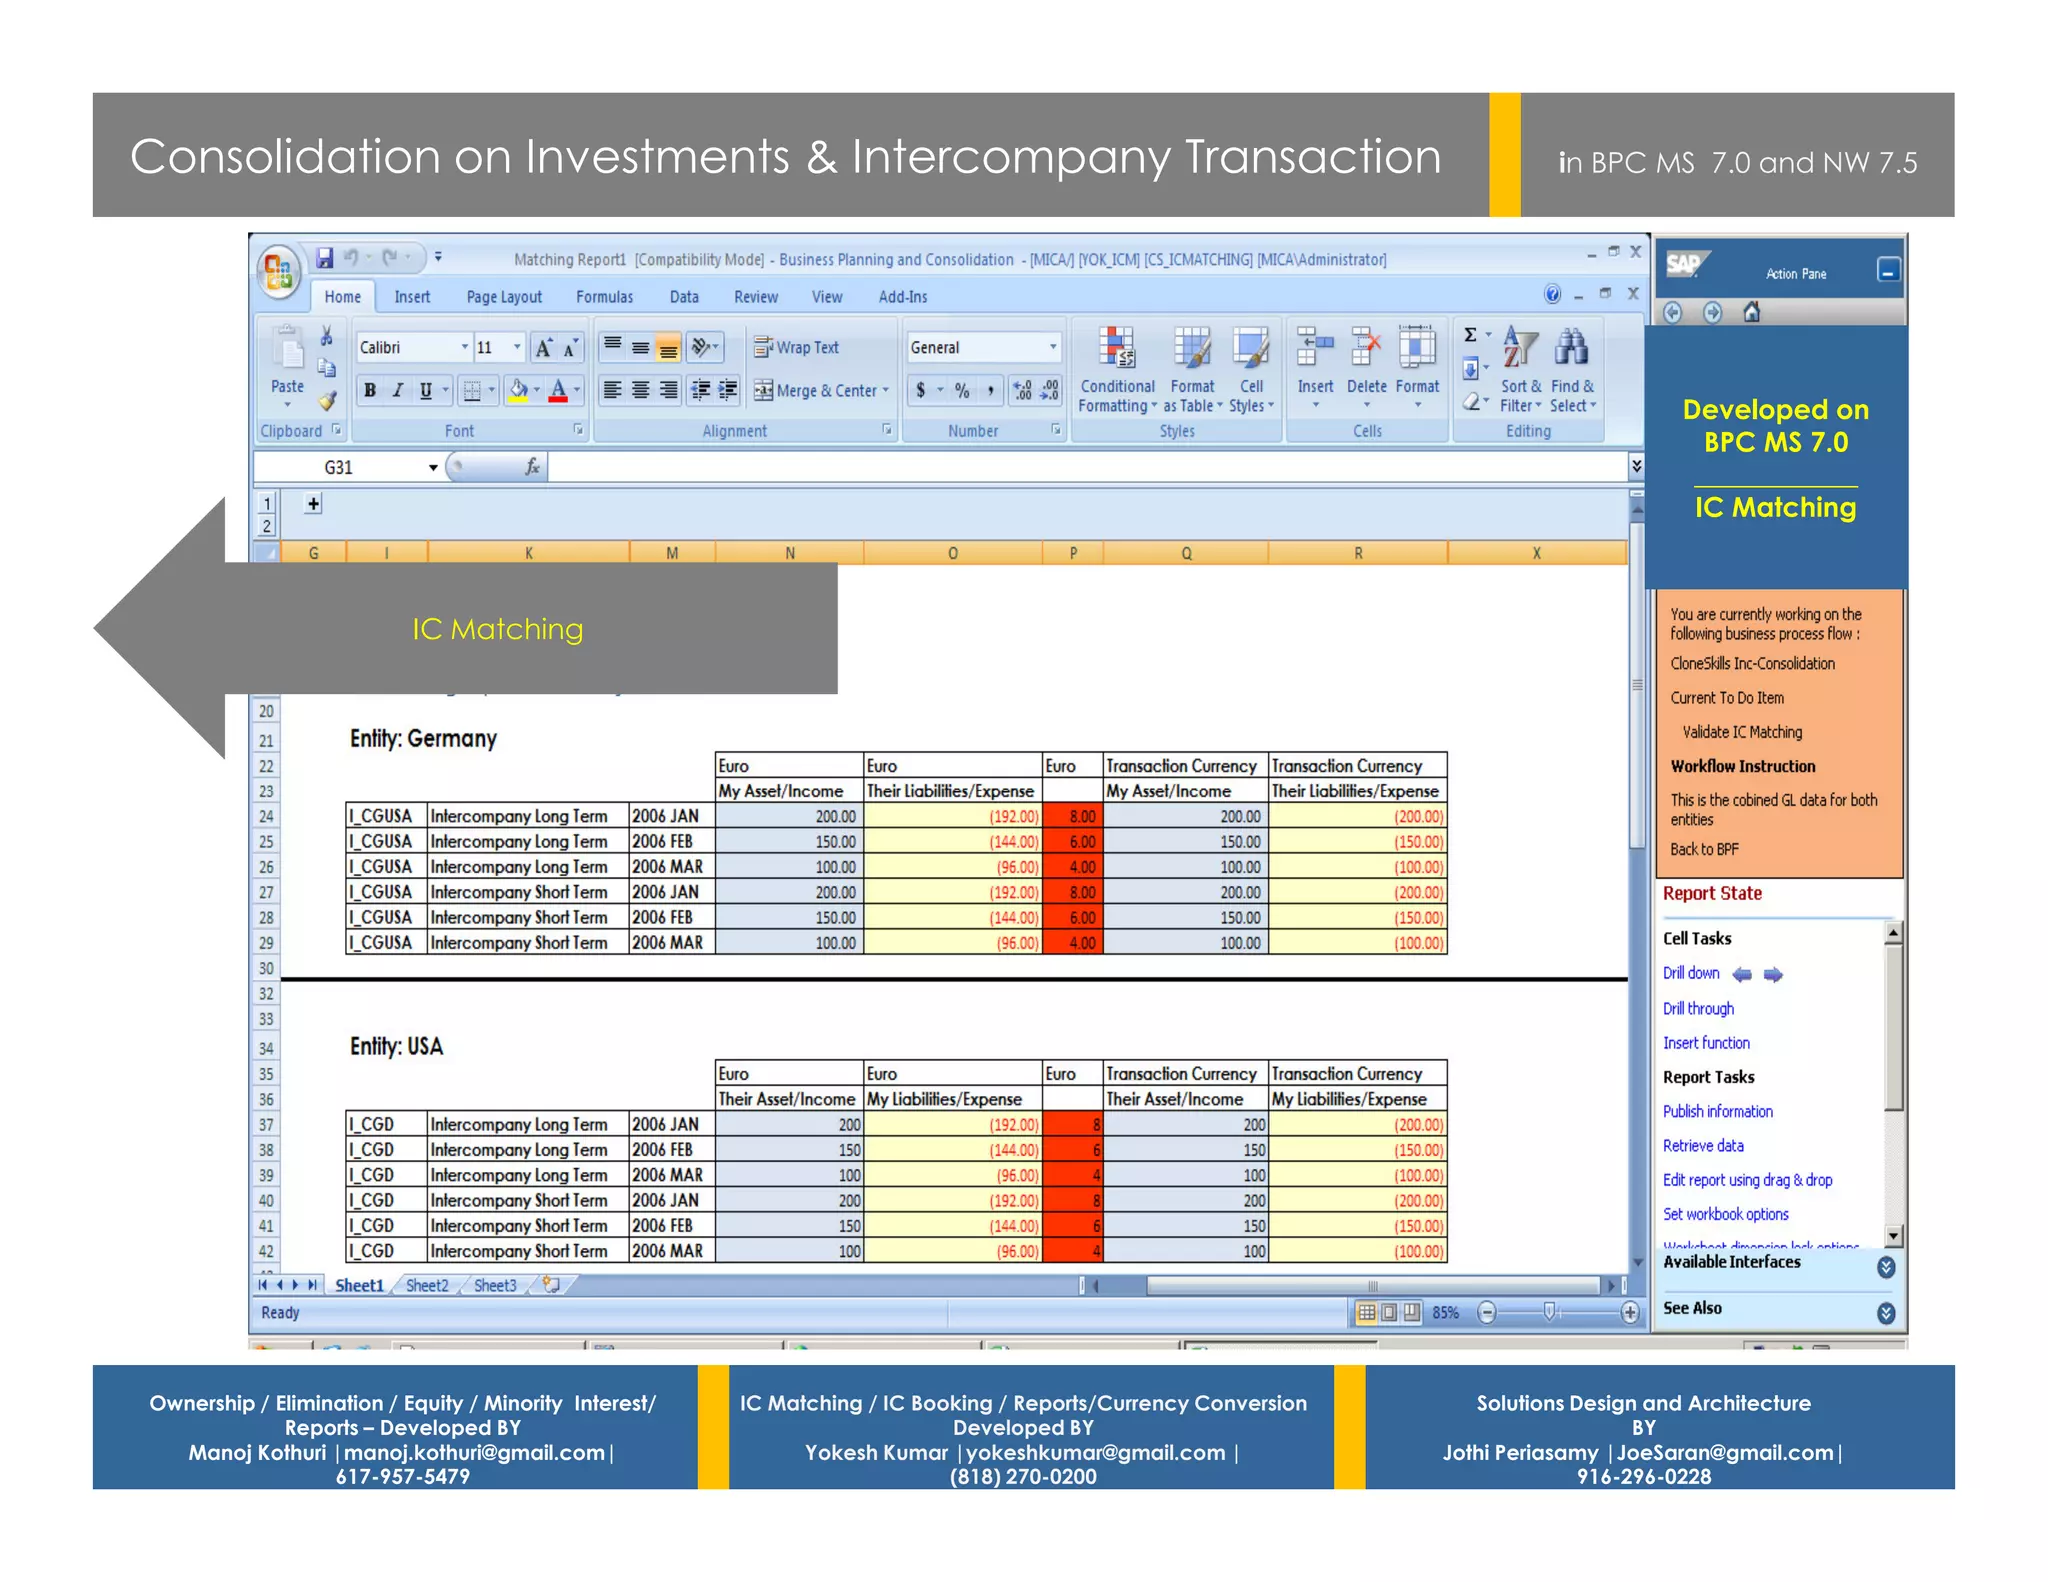Cut selection with the scissors icon

pyautogui.click(x=326, y=337)
